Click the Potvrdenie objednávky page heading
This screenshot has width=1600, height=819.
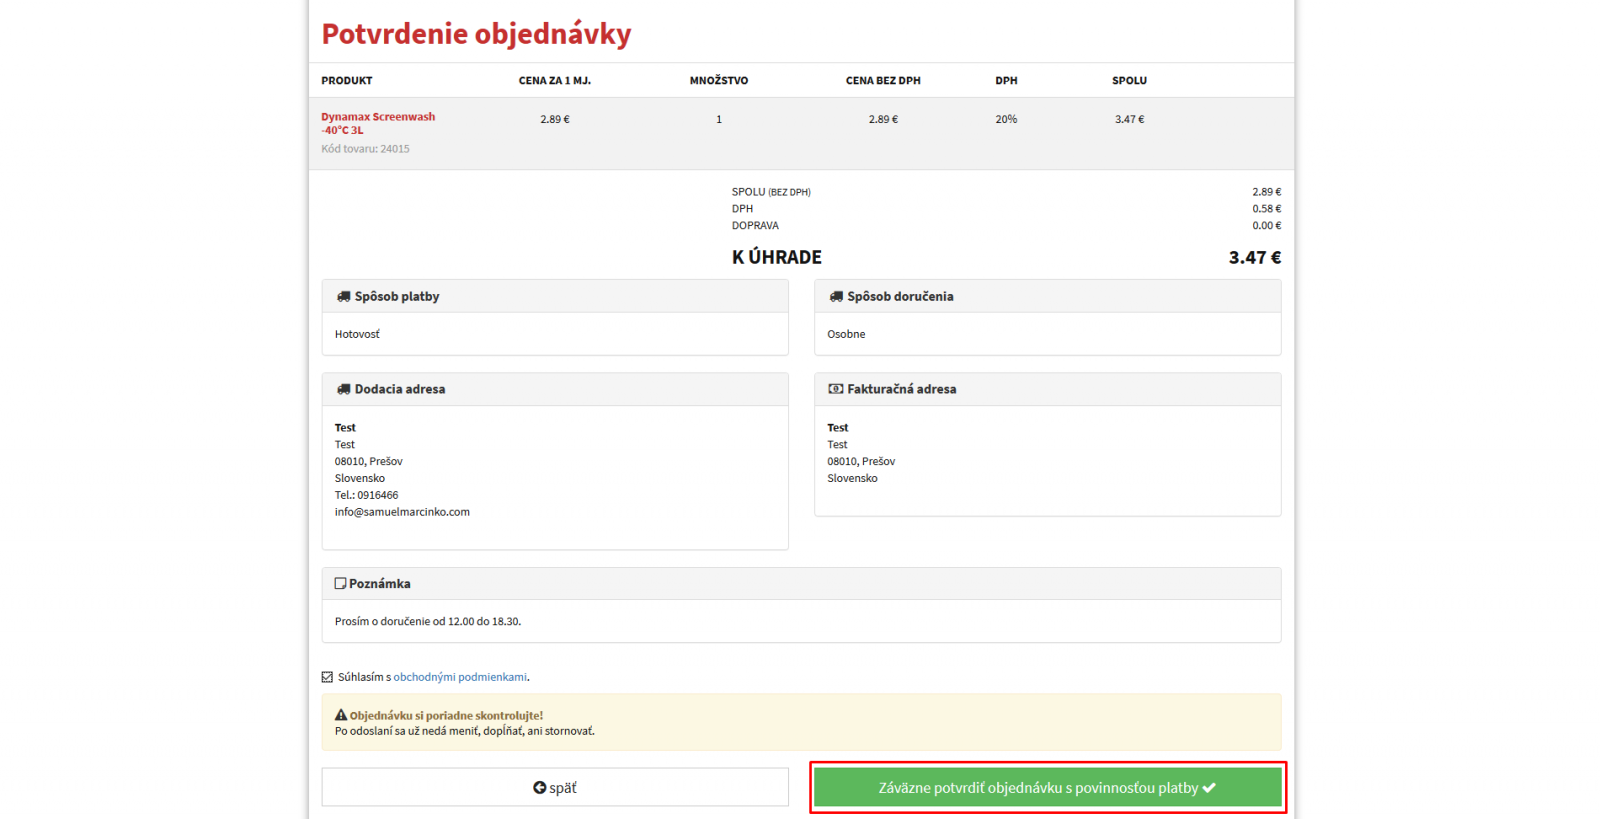pos(476,34)
